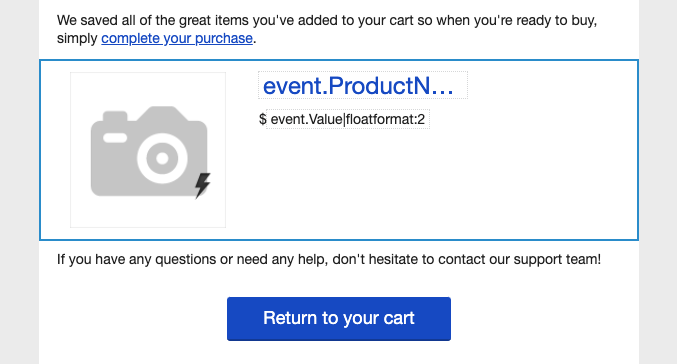The height and width of the screenshot is (364, 677).
Task: Click white space left of the cart button
Action: (133, 319)
